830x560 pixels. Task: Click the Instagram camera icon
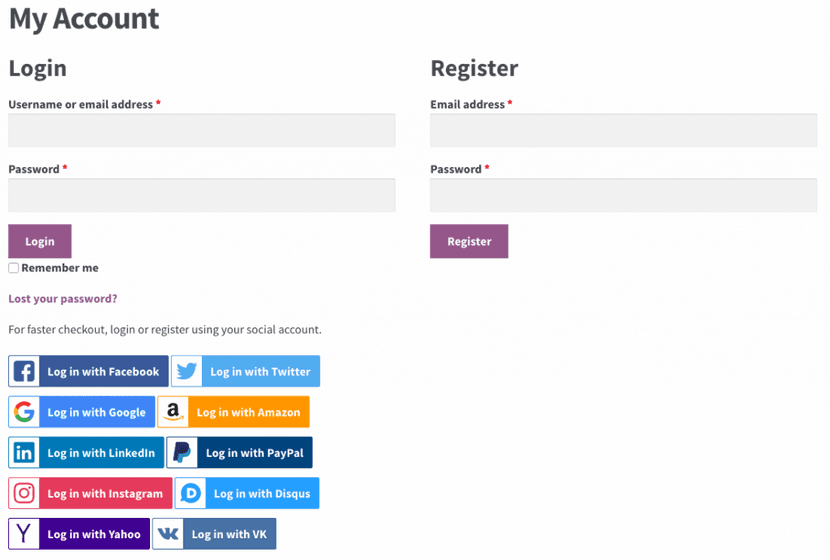click(x=24, y=493)
